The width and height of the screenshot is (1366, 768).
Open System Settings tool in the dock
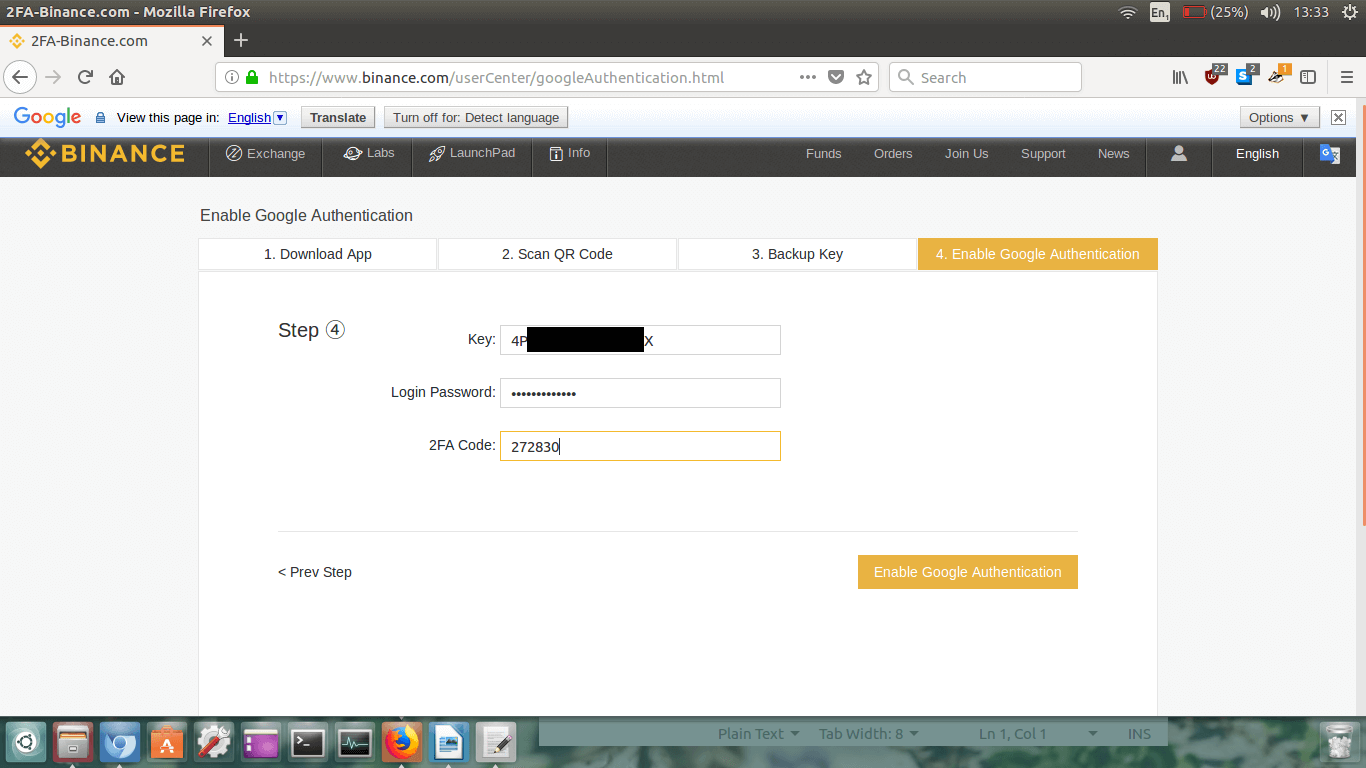(x=214, y=743)
